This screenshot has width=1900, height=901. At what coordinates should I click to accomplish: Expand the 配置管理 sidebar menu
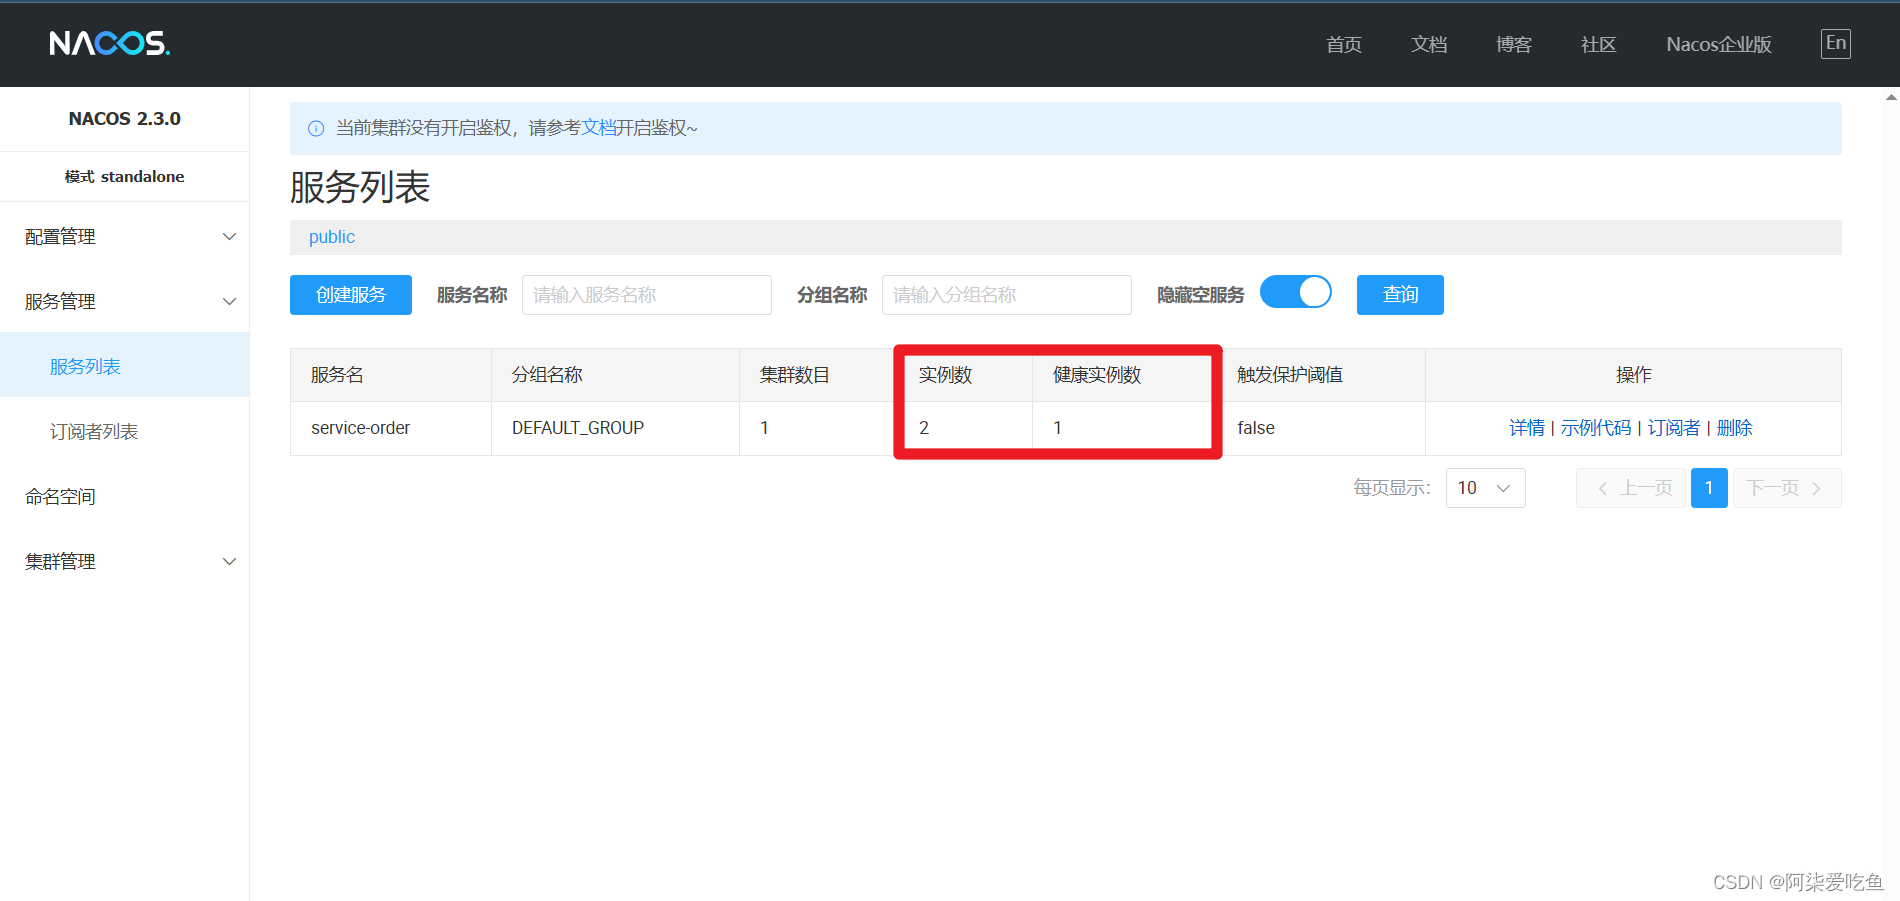click(x=125, y=237)
